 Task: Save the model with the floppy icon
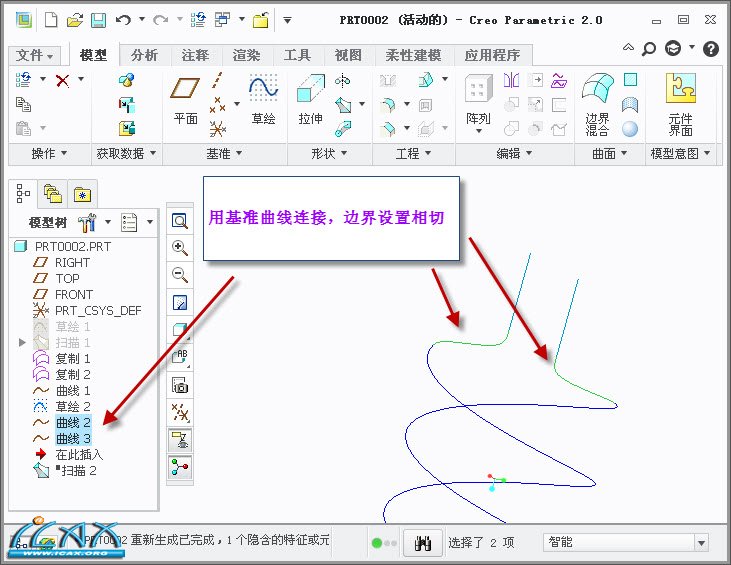pyautogui.click(x=98, y=20)
